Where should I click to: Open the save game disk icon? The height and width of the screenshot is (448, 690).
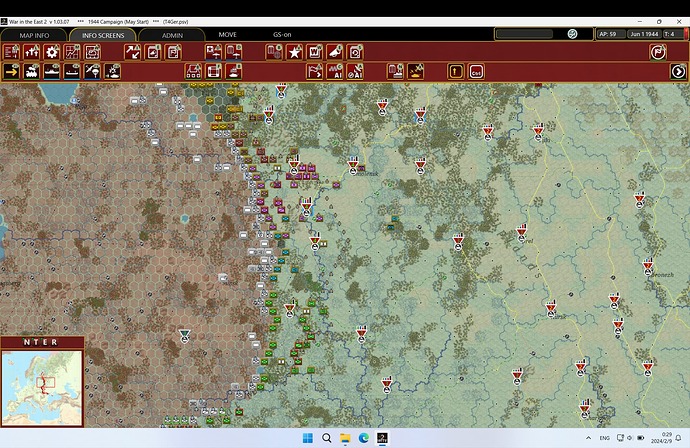(355, 52)
